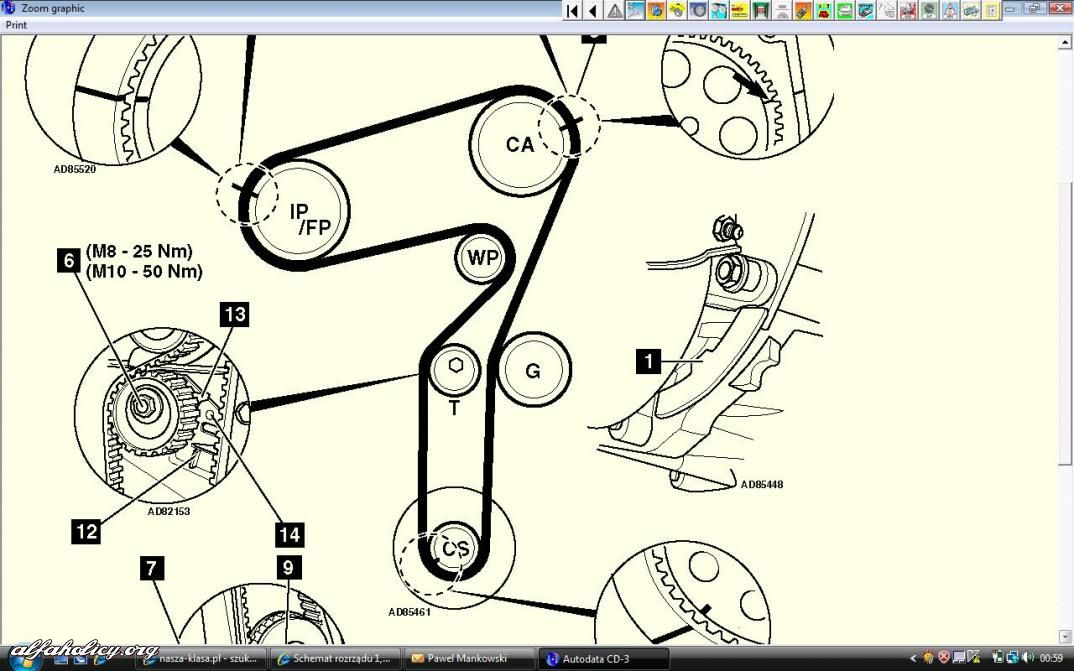Screen dimensions: 1074x671
Task: Open the Print menu
Action: click(x=16, y=25)
